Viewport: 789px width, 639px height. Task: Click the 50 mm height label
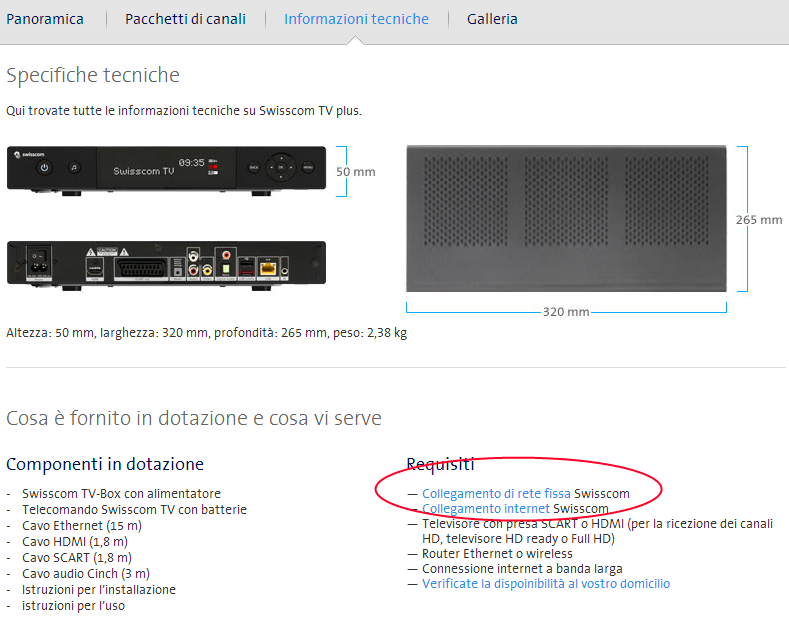tap(356, 172)
